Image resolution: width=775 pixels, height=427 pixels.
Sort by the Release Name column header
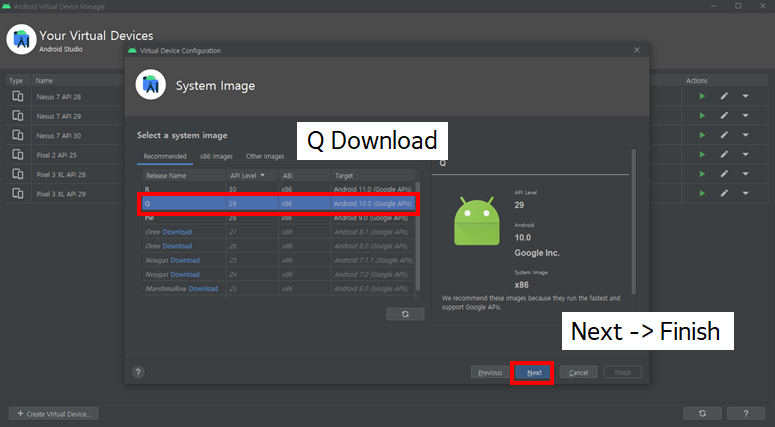(184, 175)
